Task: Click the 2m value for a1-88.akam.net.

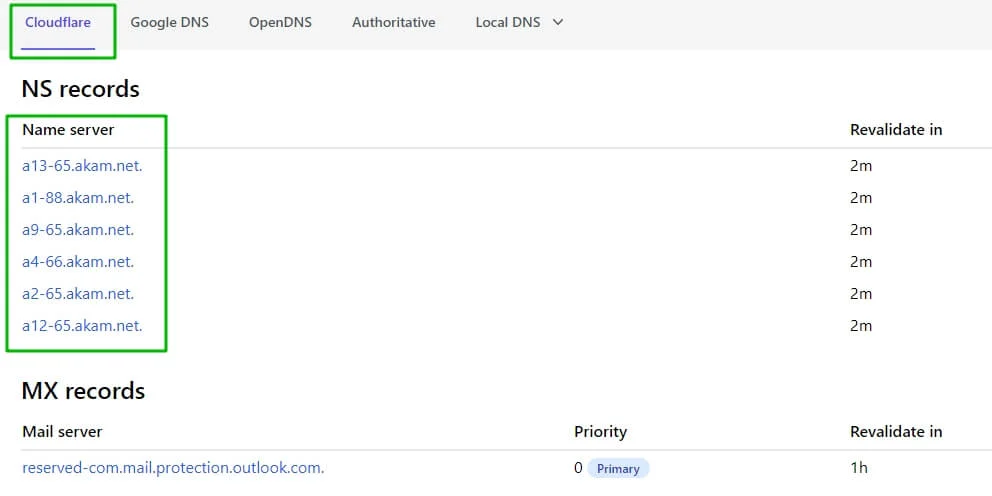Action: (861, 197)
